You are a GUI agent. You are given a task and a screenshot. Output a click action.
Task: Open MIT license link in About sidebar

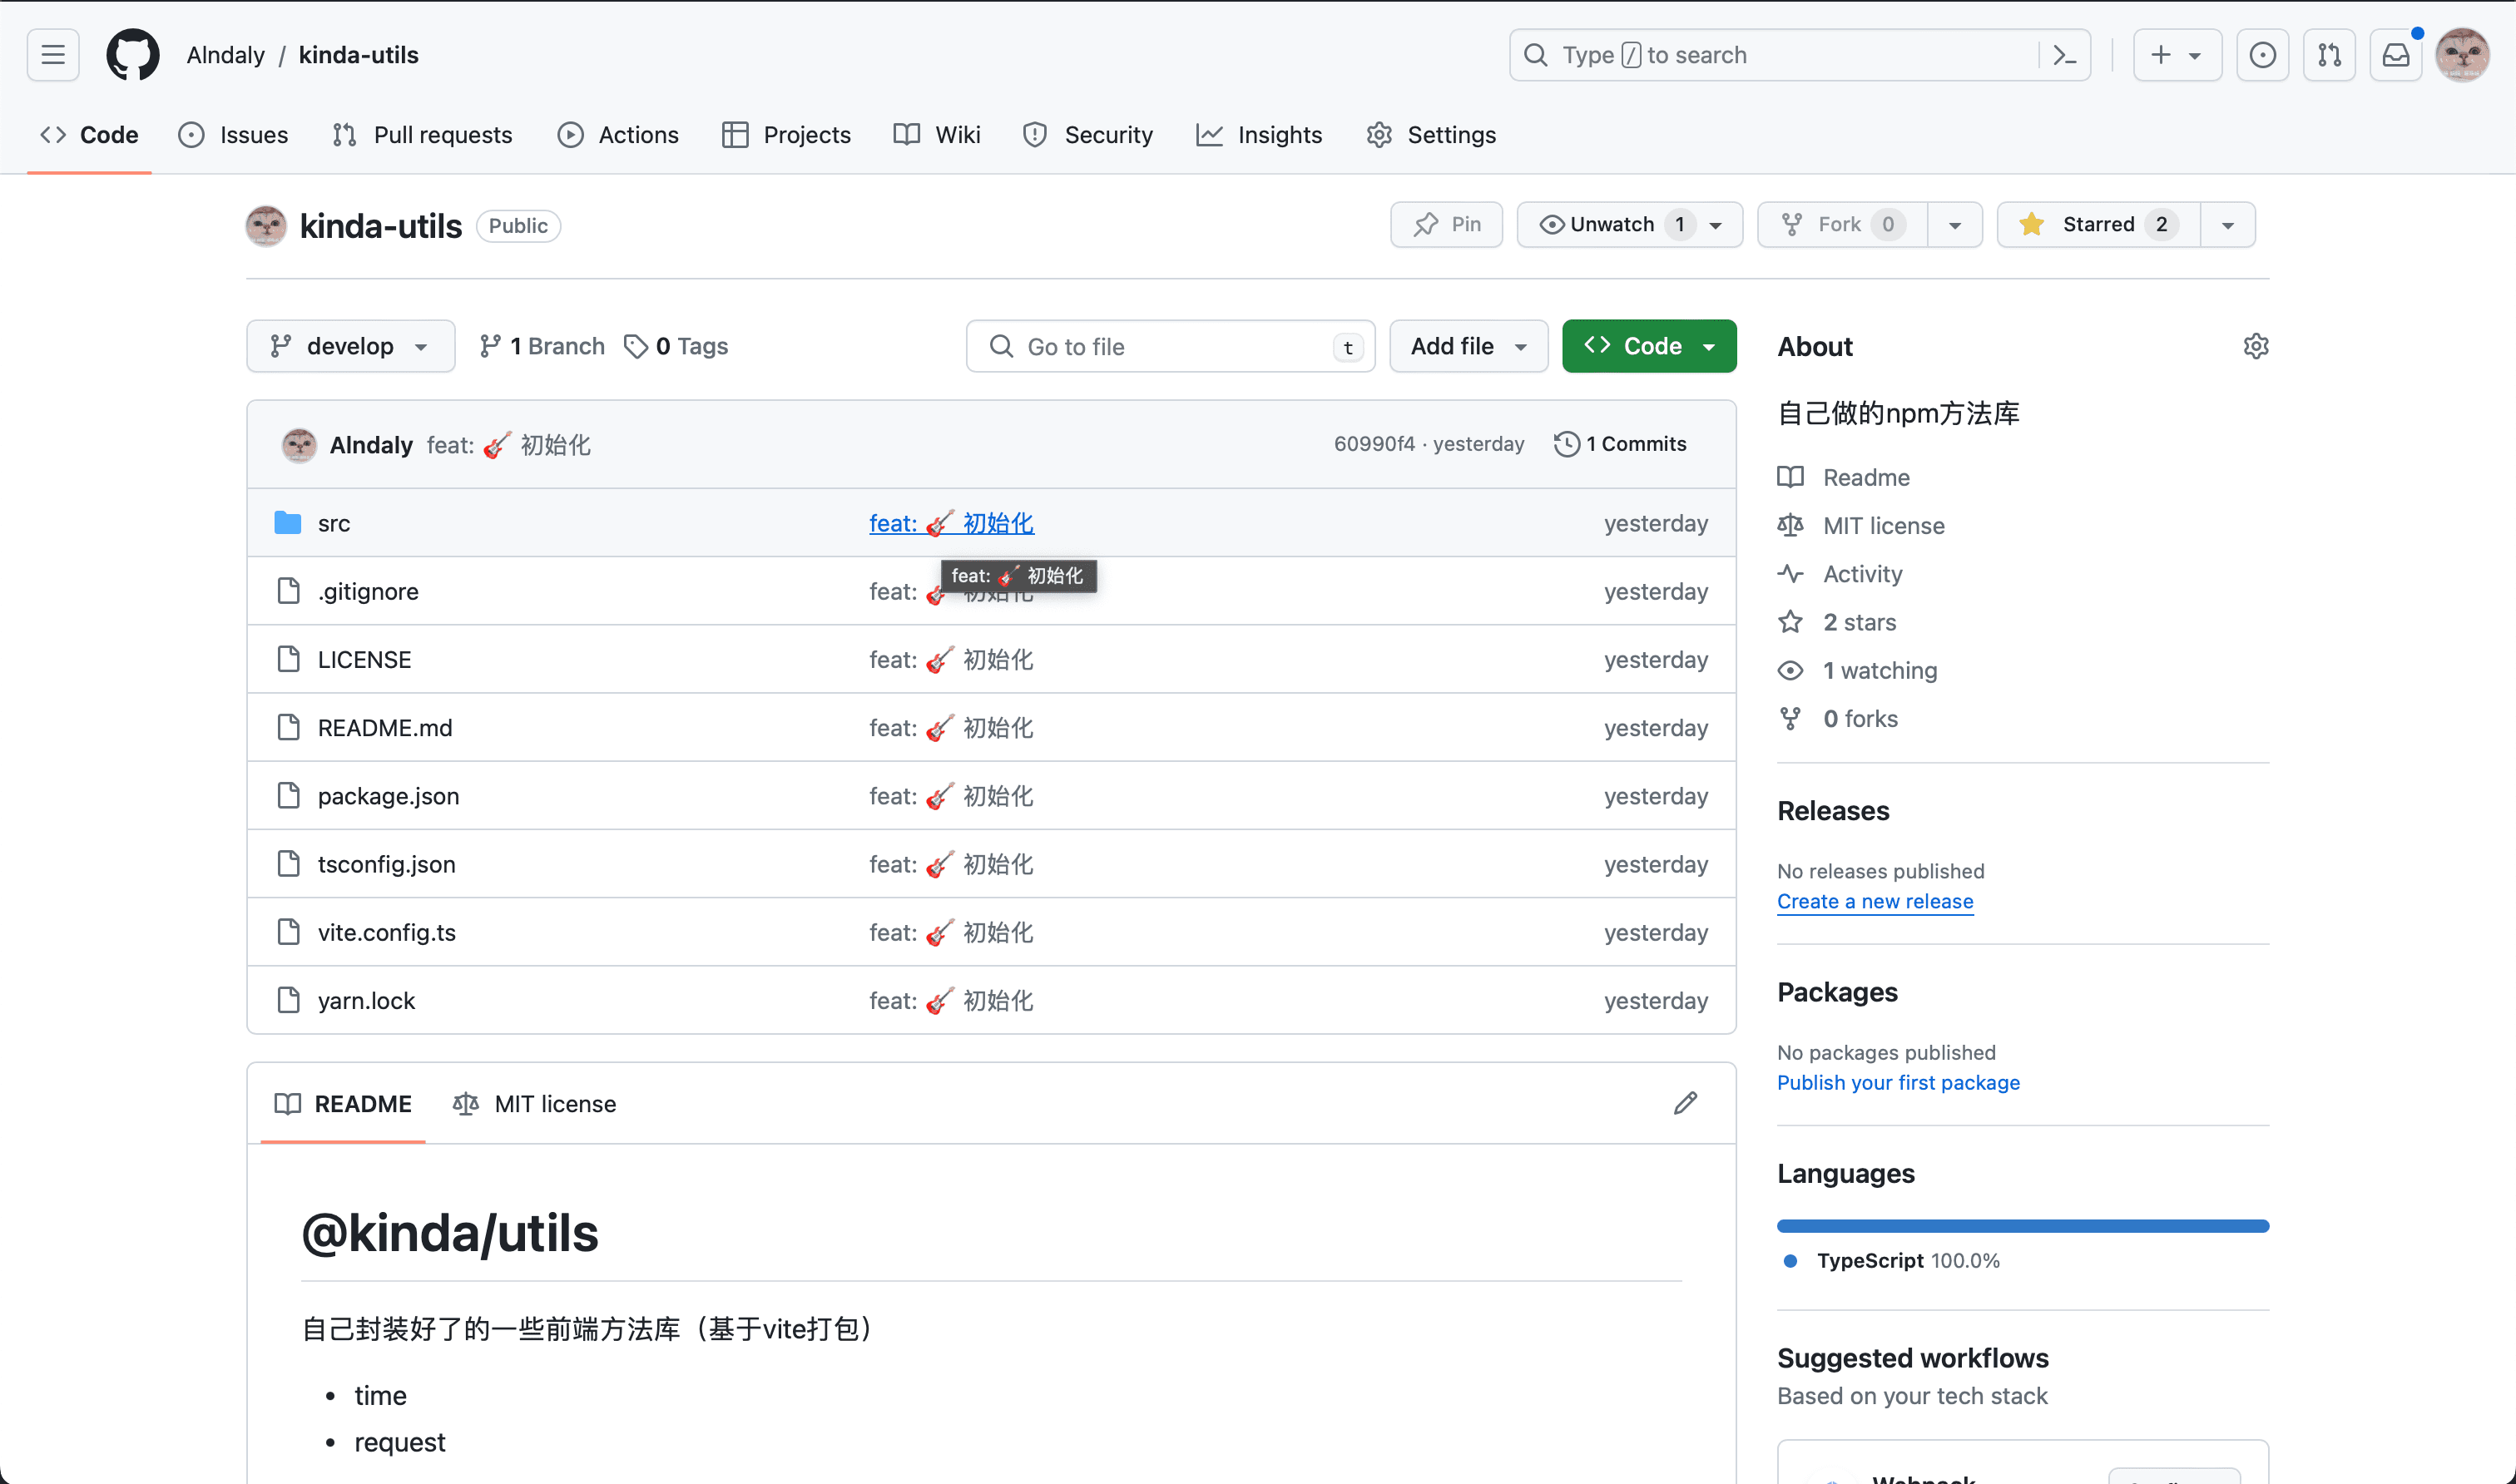point(1861,525)
